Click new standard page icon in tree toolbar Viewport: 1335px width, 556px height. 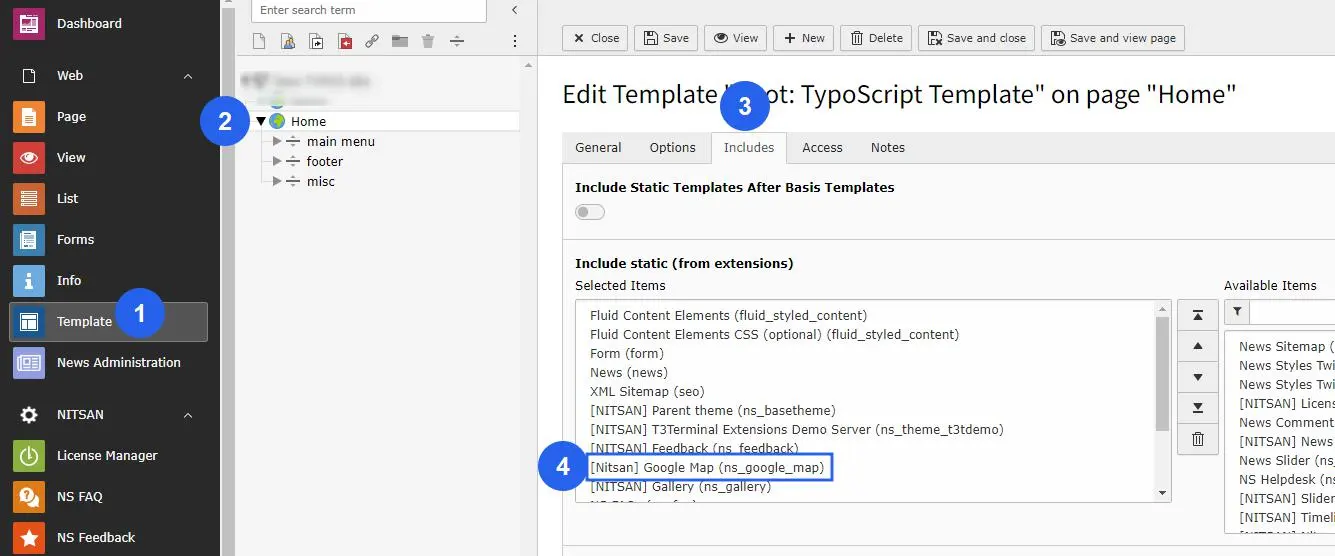259,42
